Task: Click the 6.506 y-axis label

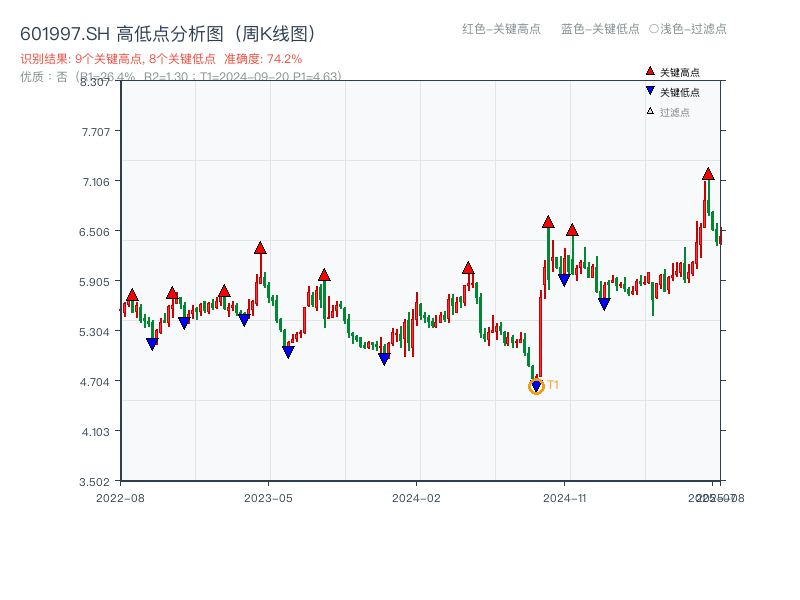Action: (x=94, y=232)
